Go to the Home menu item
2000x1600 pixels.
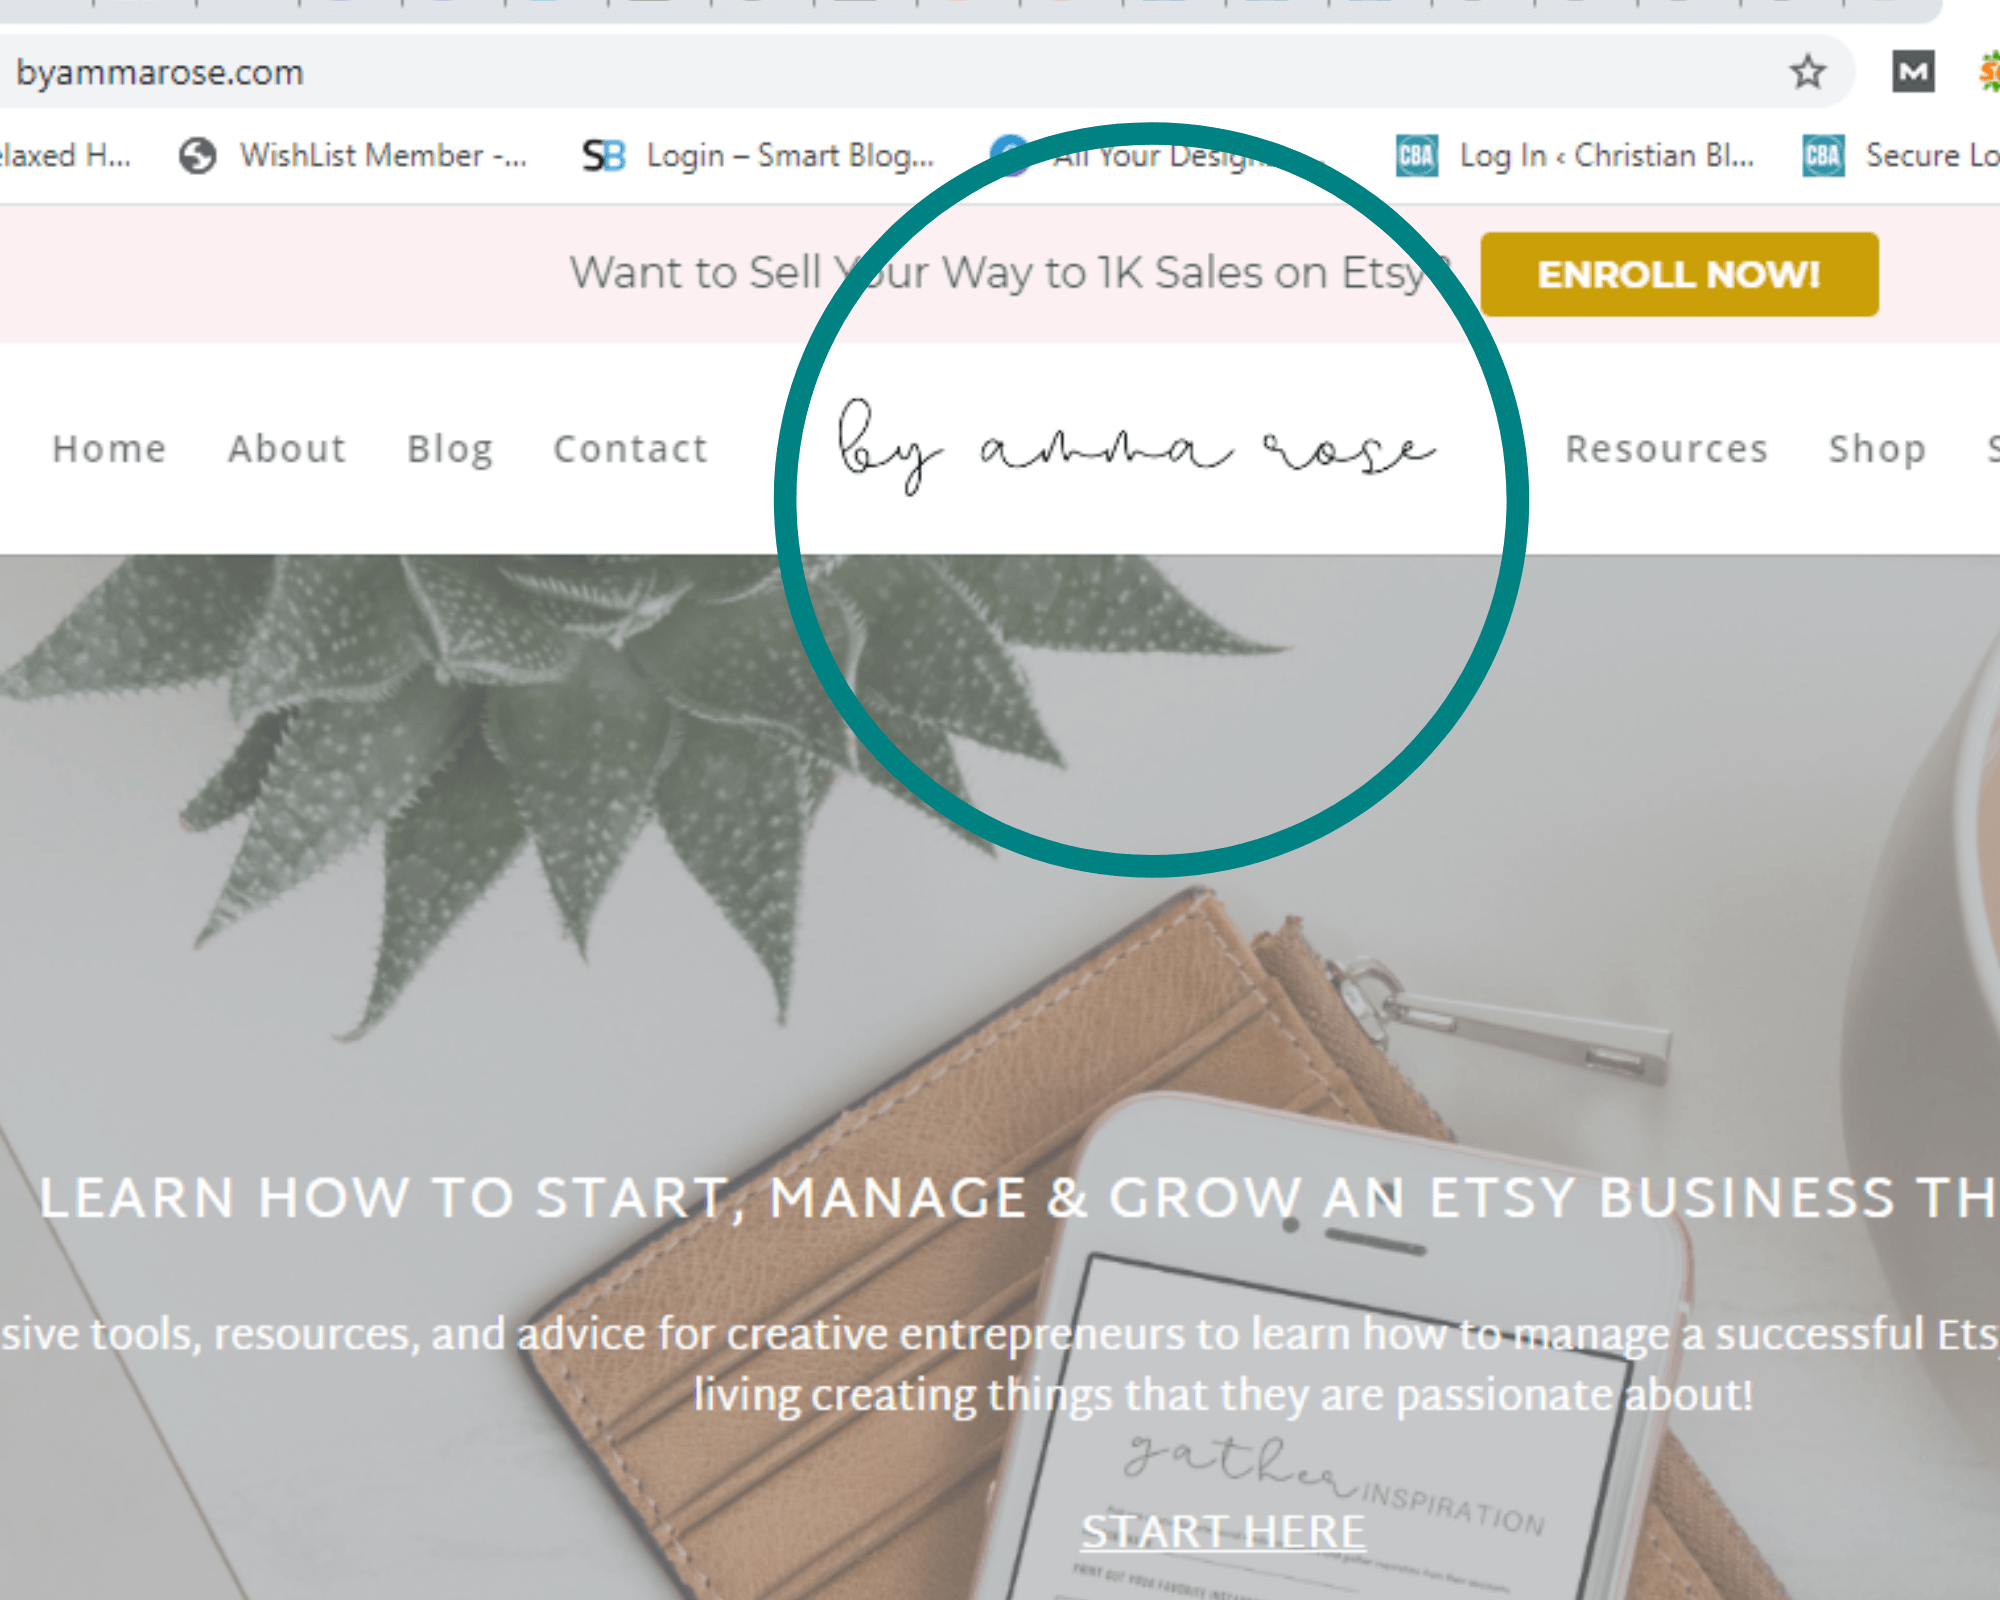(x=109, y=449)
